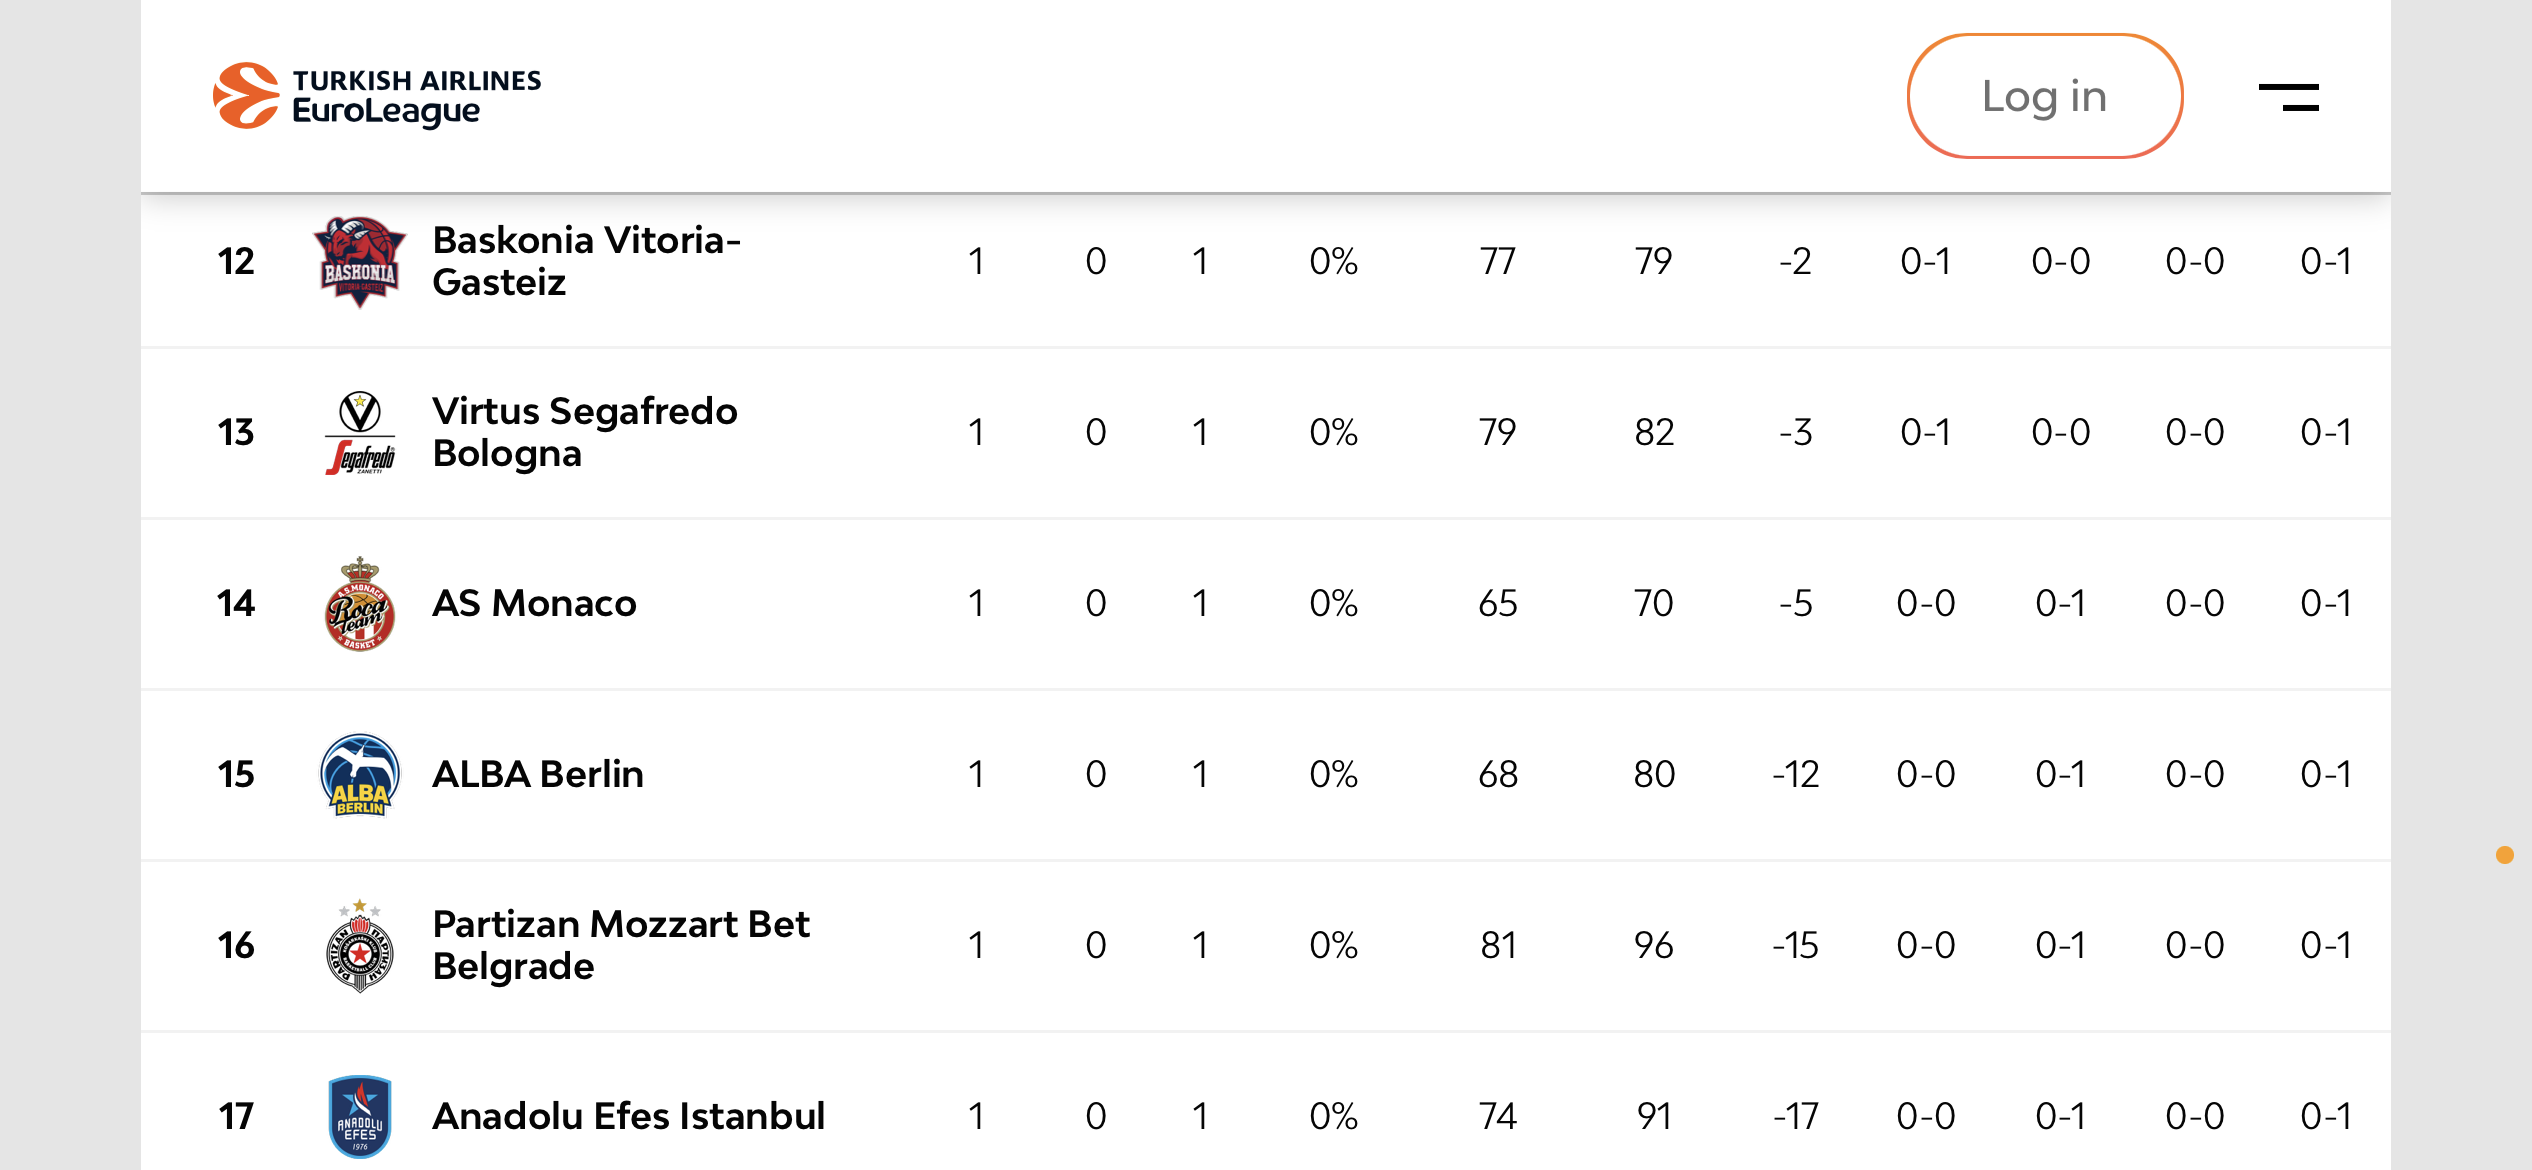
Task: Open Baskonia Vitoria-Gasteiz team page
Action: tap(586, 261)
